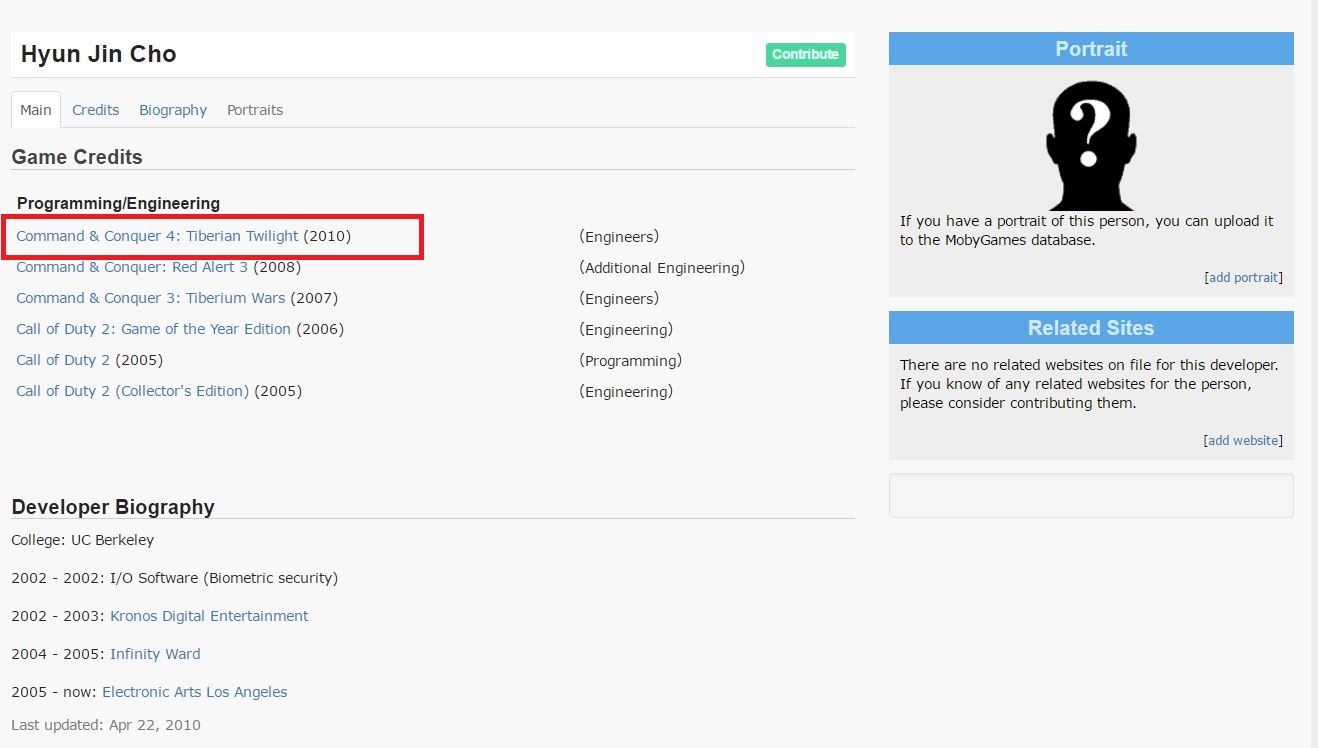Click the College: UC Berkeley line
The height and width of the screenshot is (748, 1318).
(83, 540)
